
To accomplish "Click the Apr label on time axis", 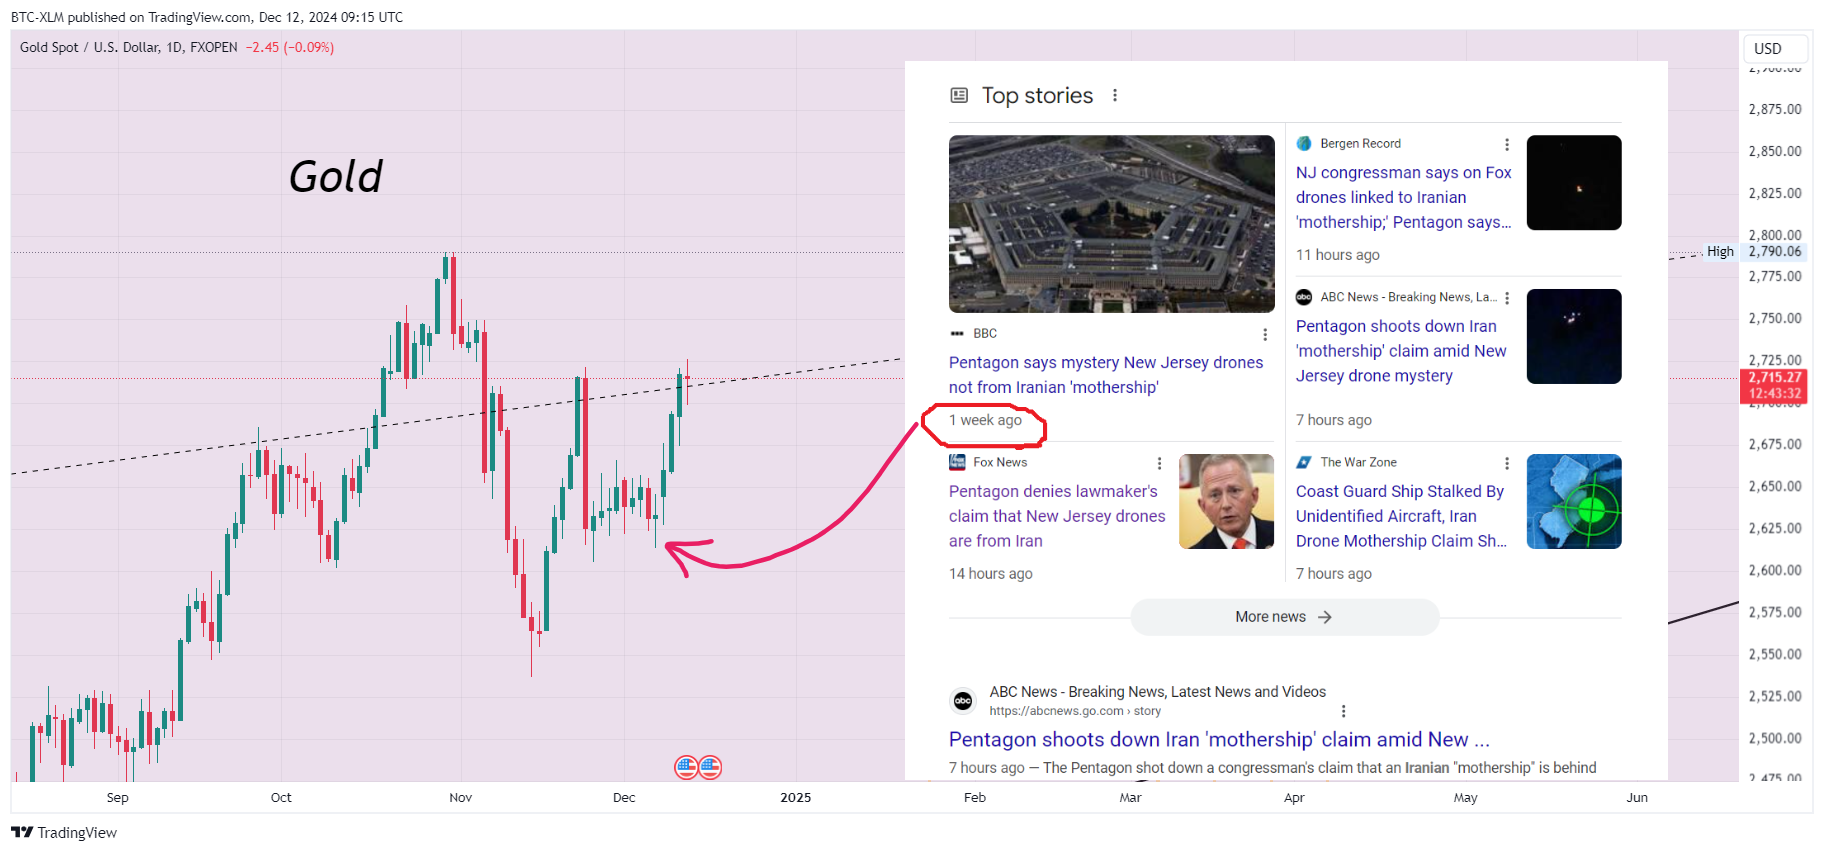I will point(1294,797).
